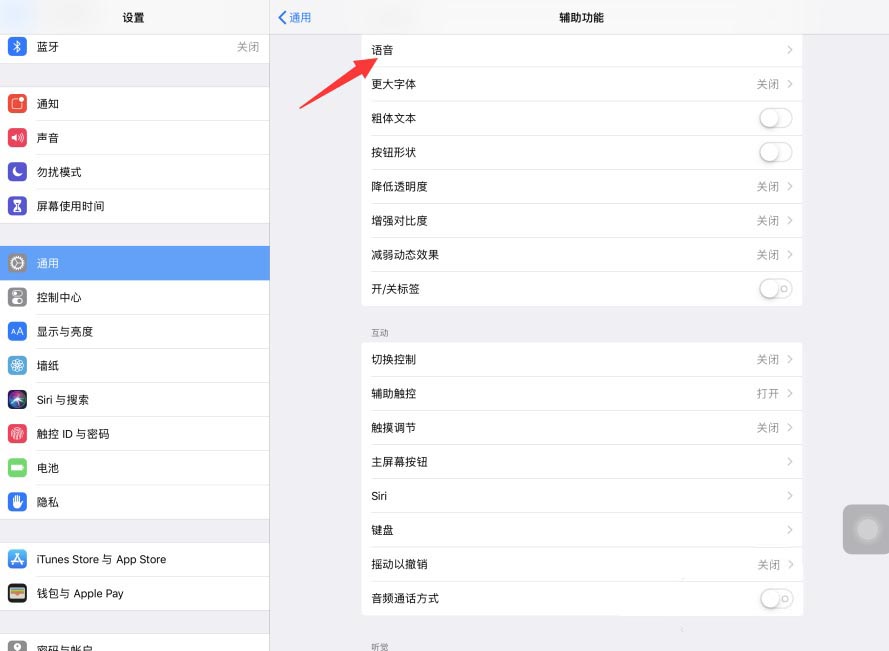Tap the 蓝牙 sidebar label
Viewport: 889px width, 651px height.
(48, 46)
